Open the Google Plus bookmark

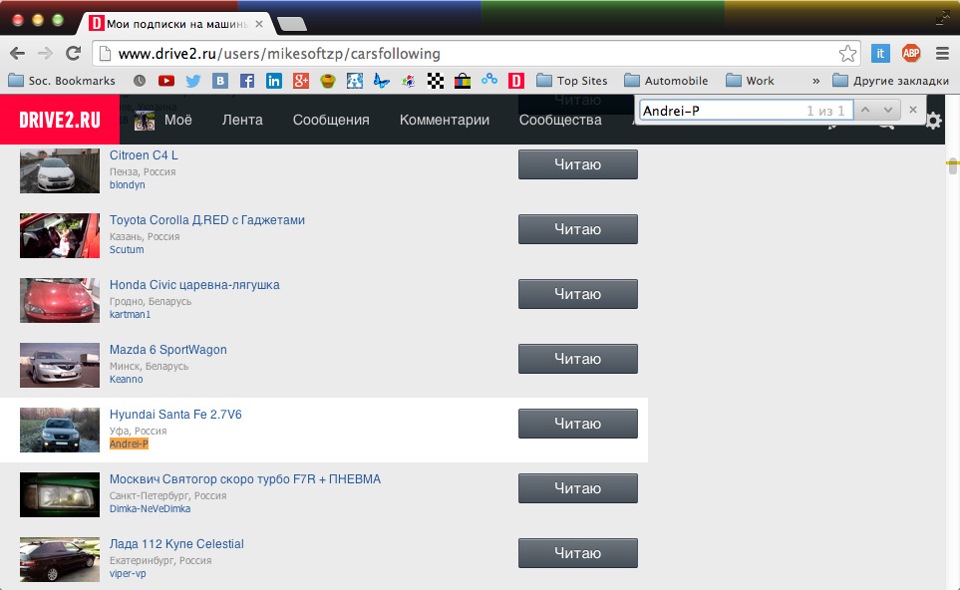point(301,81)
